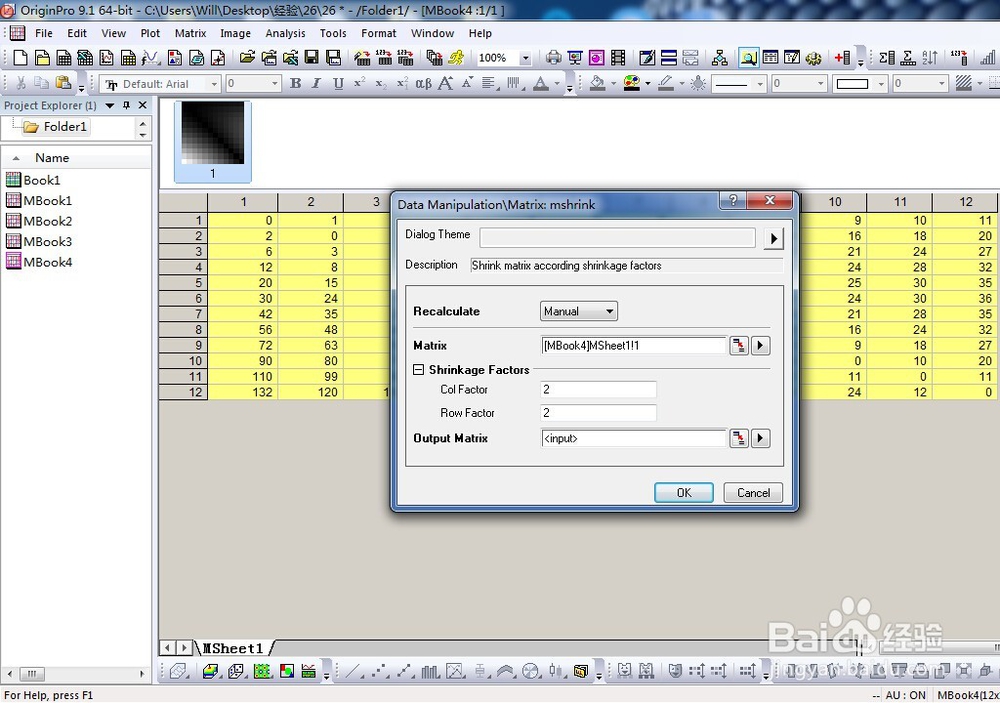Click the Underline formatting button

coord(338,84)
